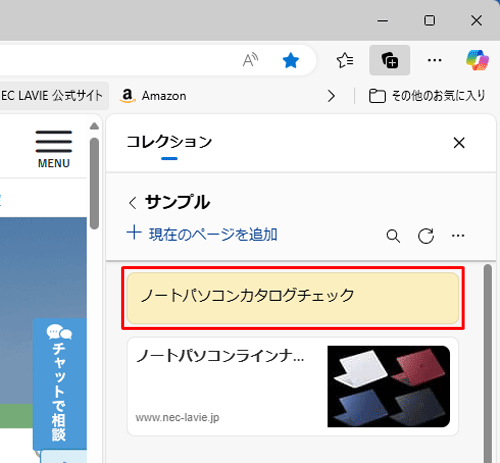This screenshot has width=500, height=463.
Task: Click the maximize window button
Action: [x=429, y=20]
